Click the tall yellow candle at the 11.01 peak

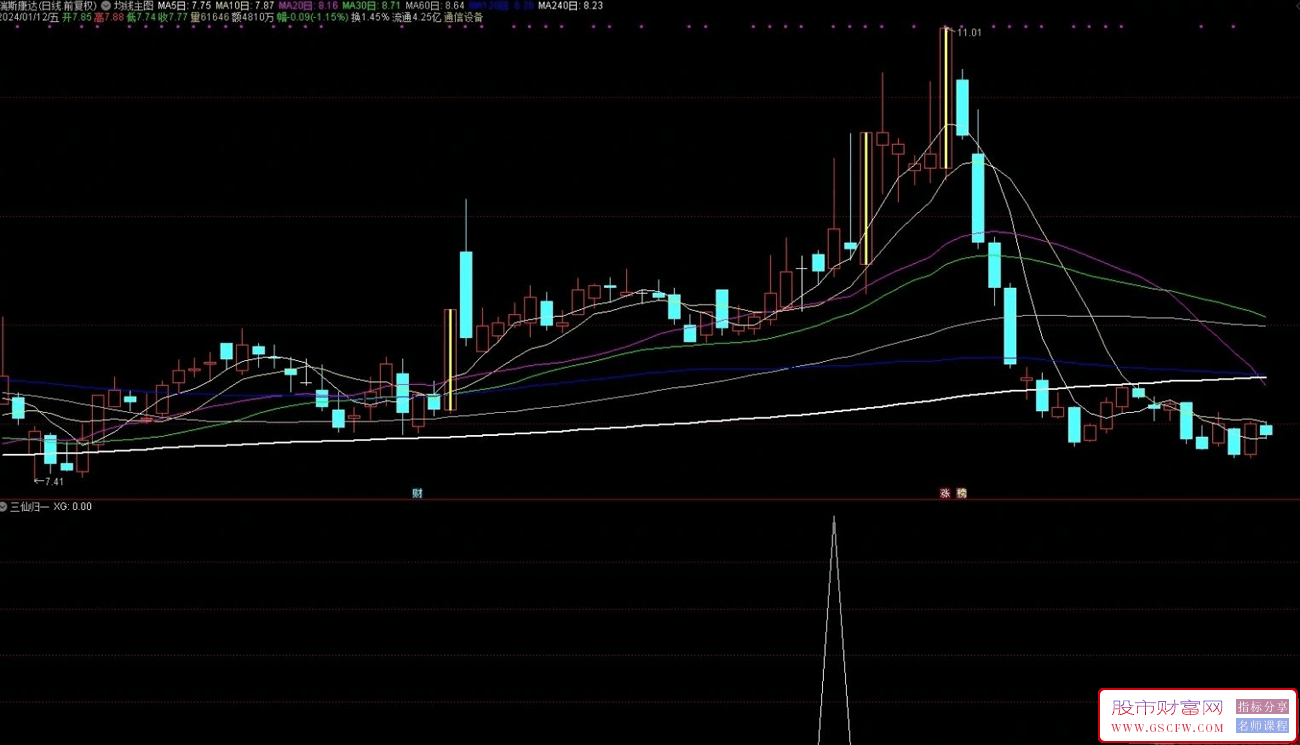[945, 98]
